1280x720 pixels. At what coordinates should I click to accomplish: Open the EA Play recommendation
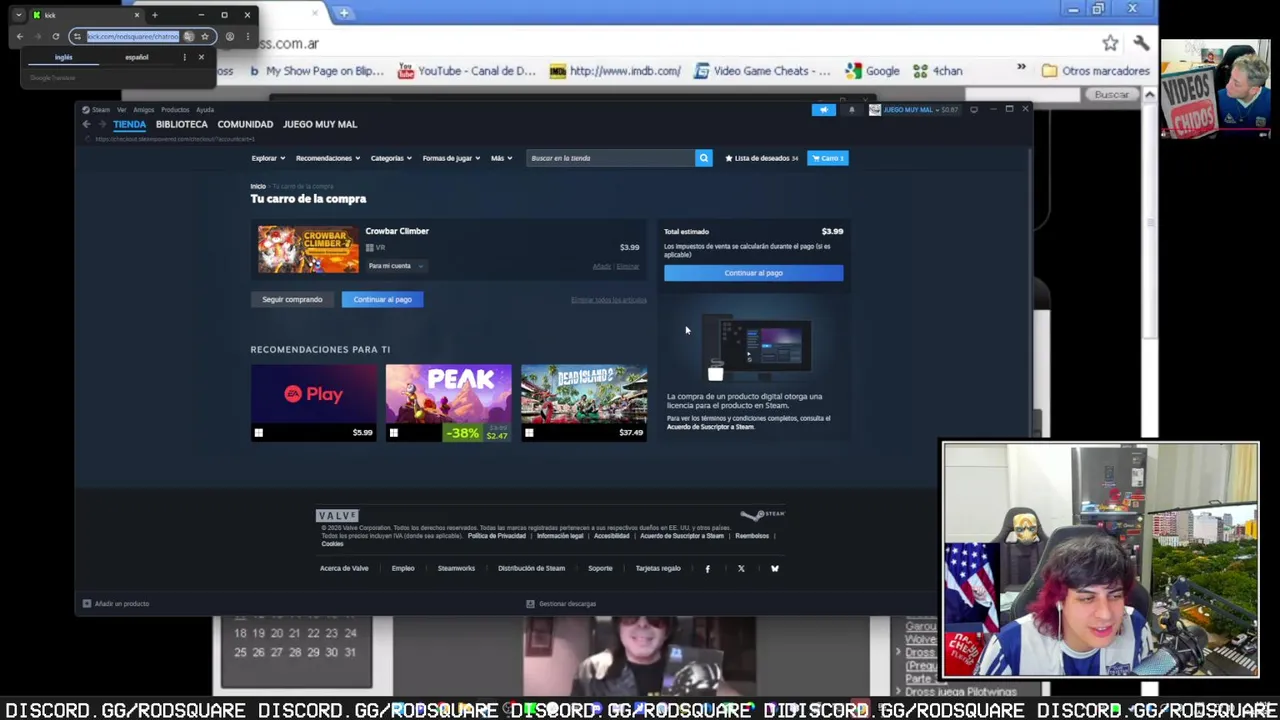(314, 403)
